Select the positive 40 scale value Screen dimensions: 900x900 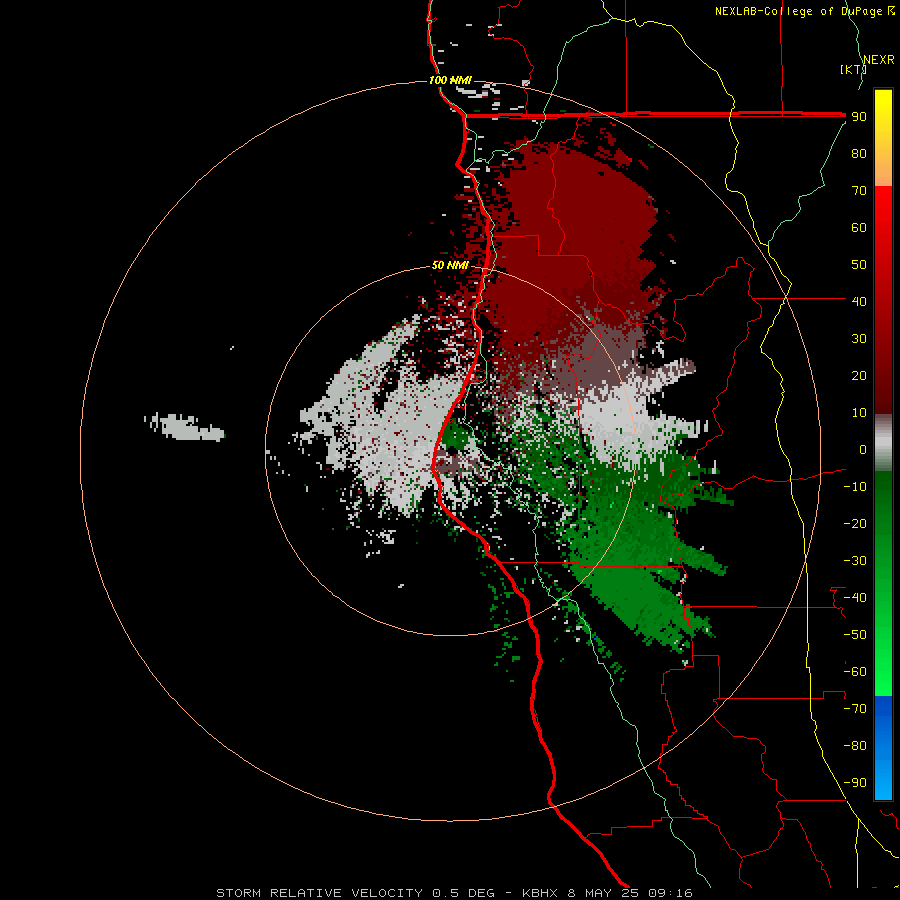859,301
